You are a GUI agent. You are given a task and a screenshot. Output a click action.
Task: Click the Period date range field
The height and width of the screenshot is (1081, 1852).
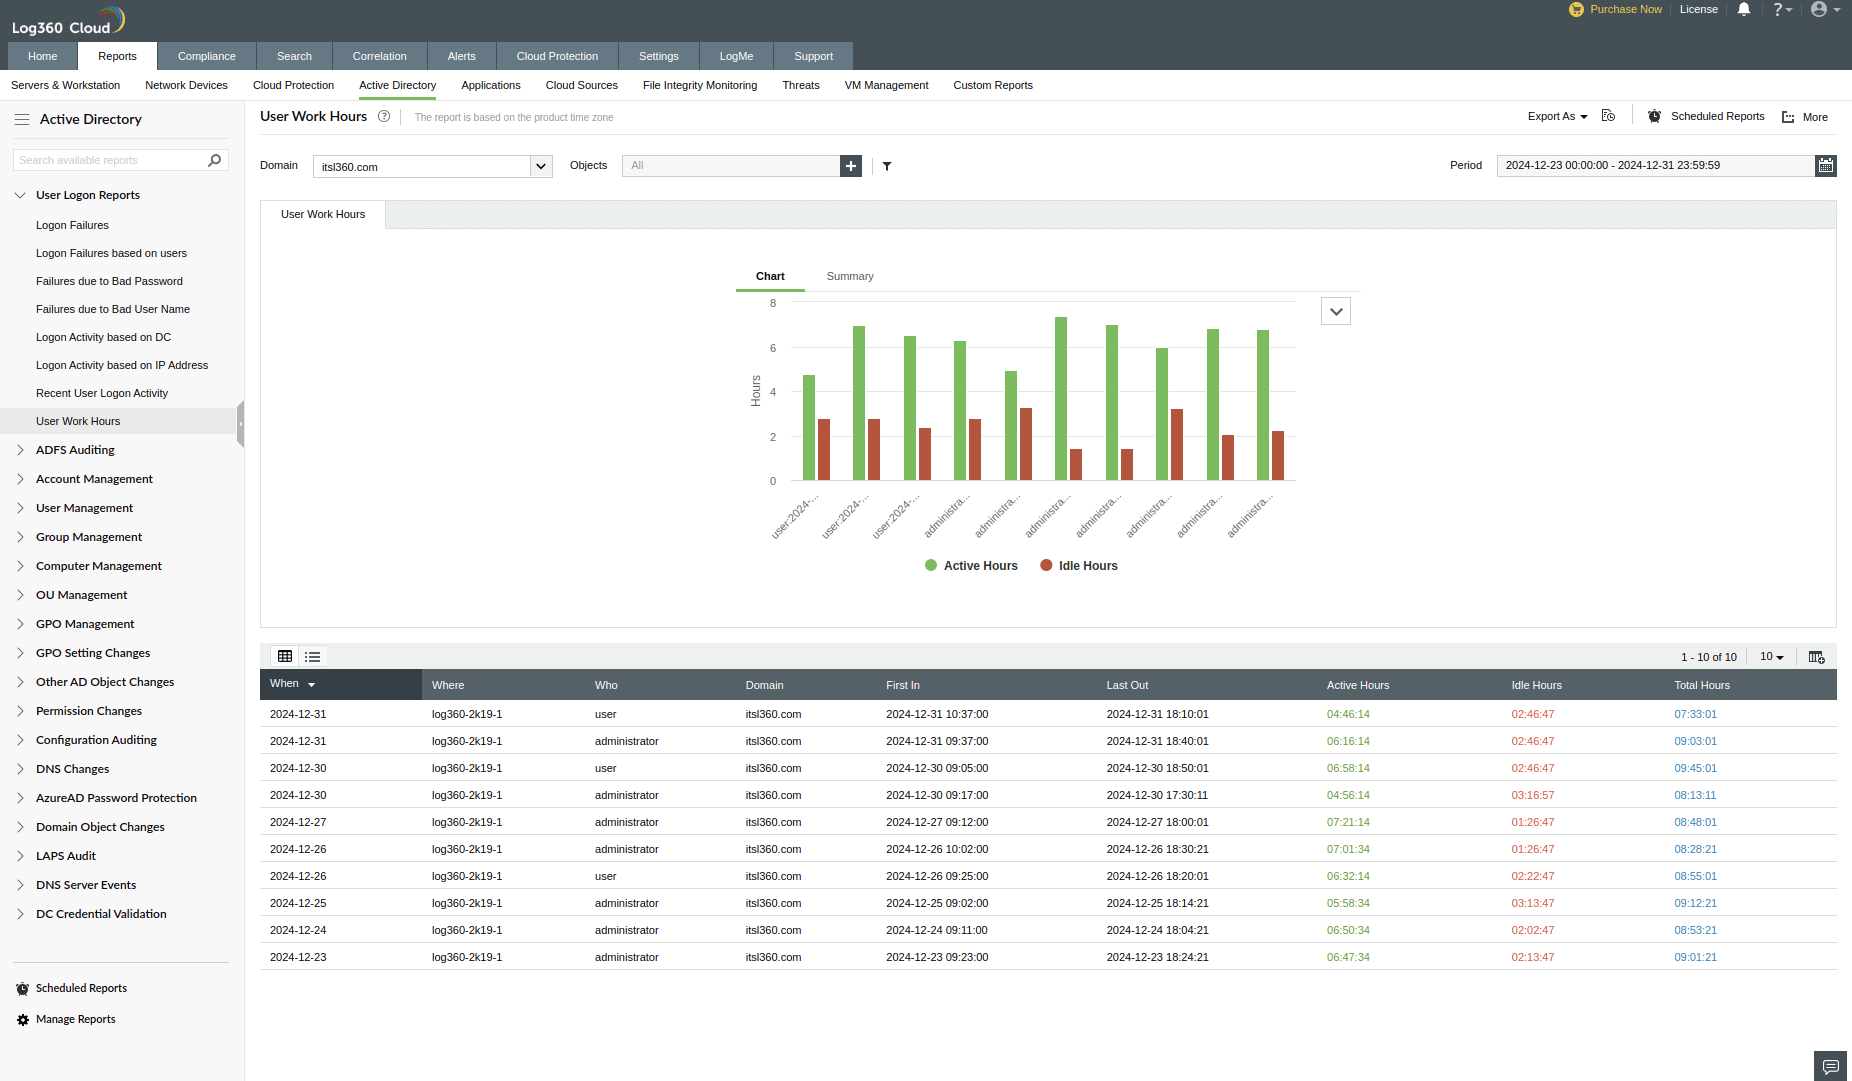pyautogui.click(x=1656, y=166)
